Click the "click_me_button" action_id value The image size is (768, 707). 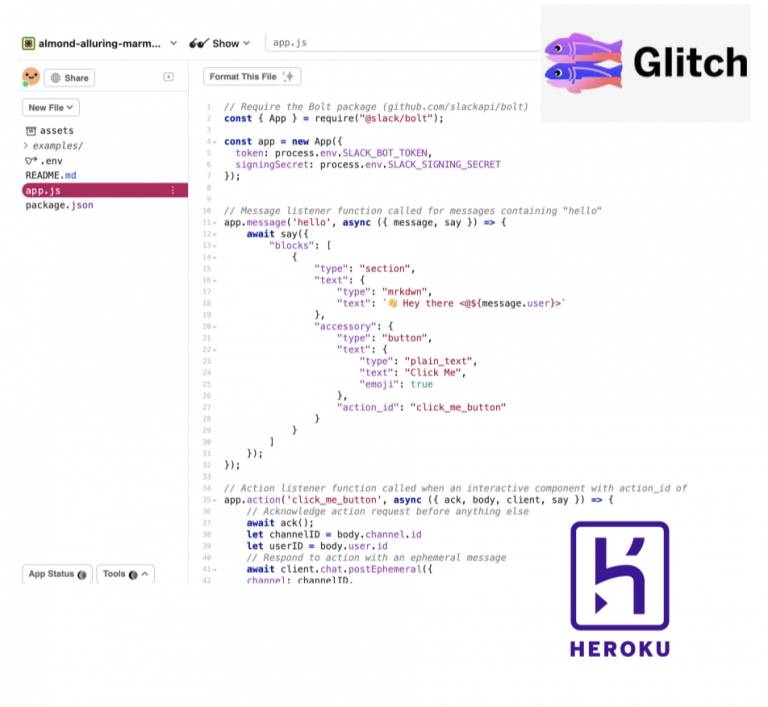click(x=457, y=408)
